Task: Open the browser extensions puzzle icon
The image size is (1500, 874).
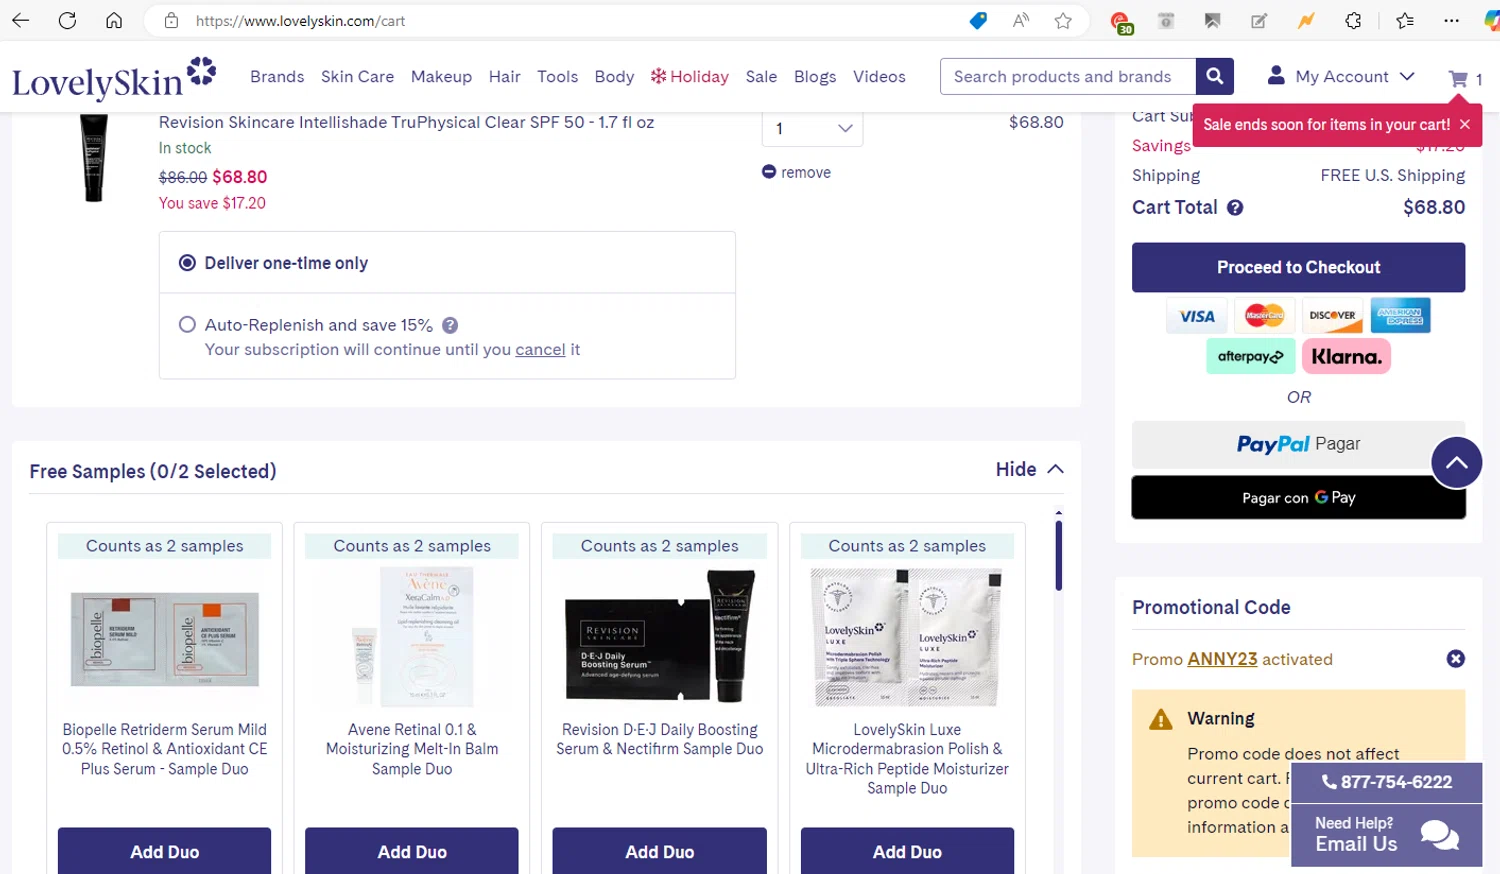Action: pos(1353,20)
